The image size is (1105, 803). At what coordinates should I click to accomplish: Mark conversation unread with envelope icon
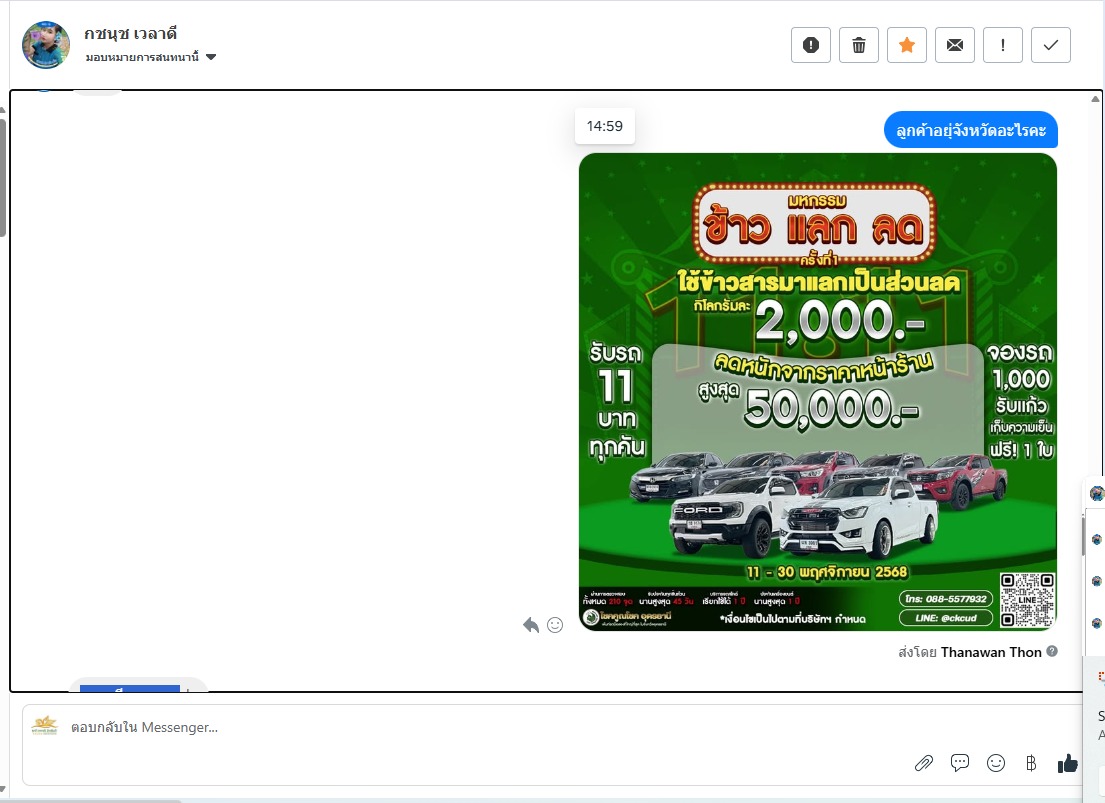[955, 45]
